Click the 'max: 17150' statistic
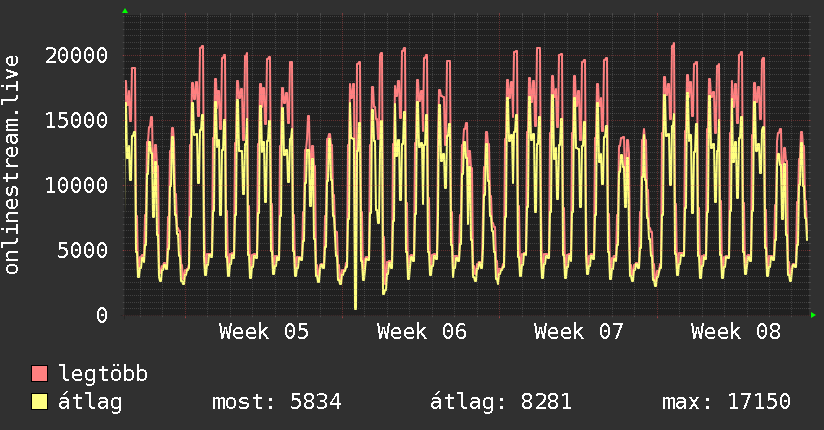The height and width of the screenshot is (430, 824). click(x=726, y=402)
